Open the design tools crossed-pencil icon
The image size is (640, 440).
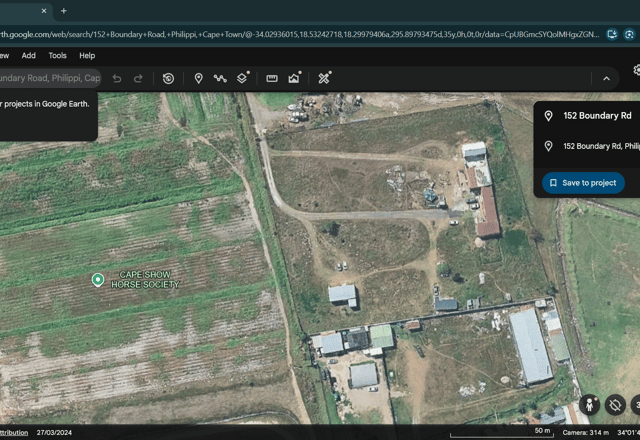coord(324,78)
